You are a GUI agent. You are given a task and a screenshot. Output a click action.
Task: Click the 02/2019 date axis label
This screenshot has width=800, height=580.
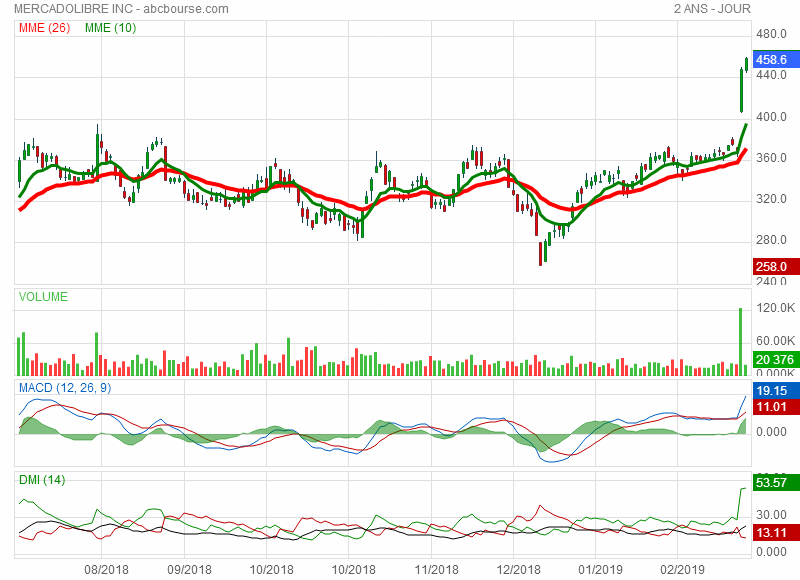tap(682, 569)
